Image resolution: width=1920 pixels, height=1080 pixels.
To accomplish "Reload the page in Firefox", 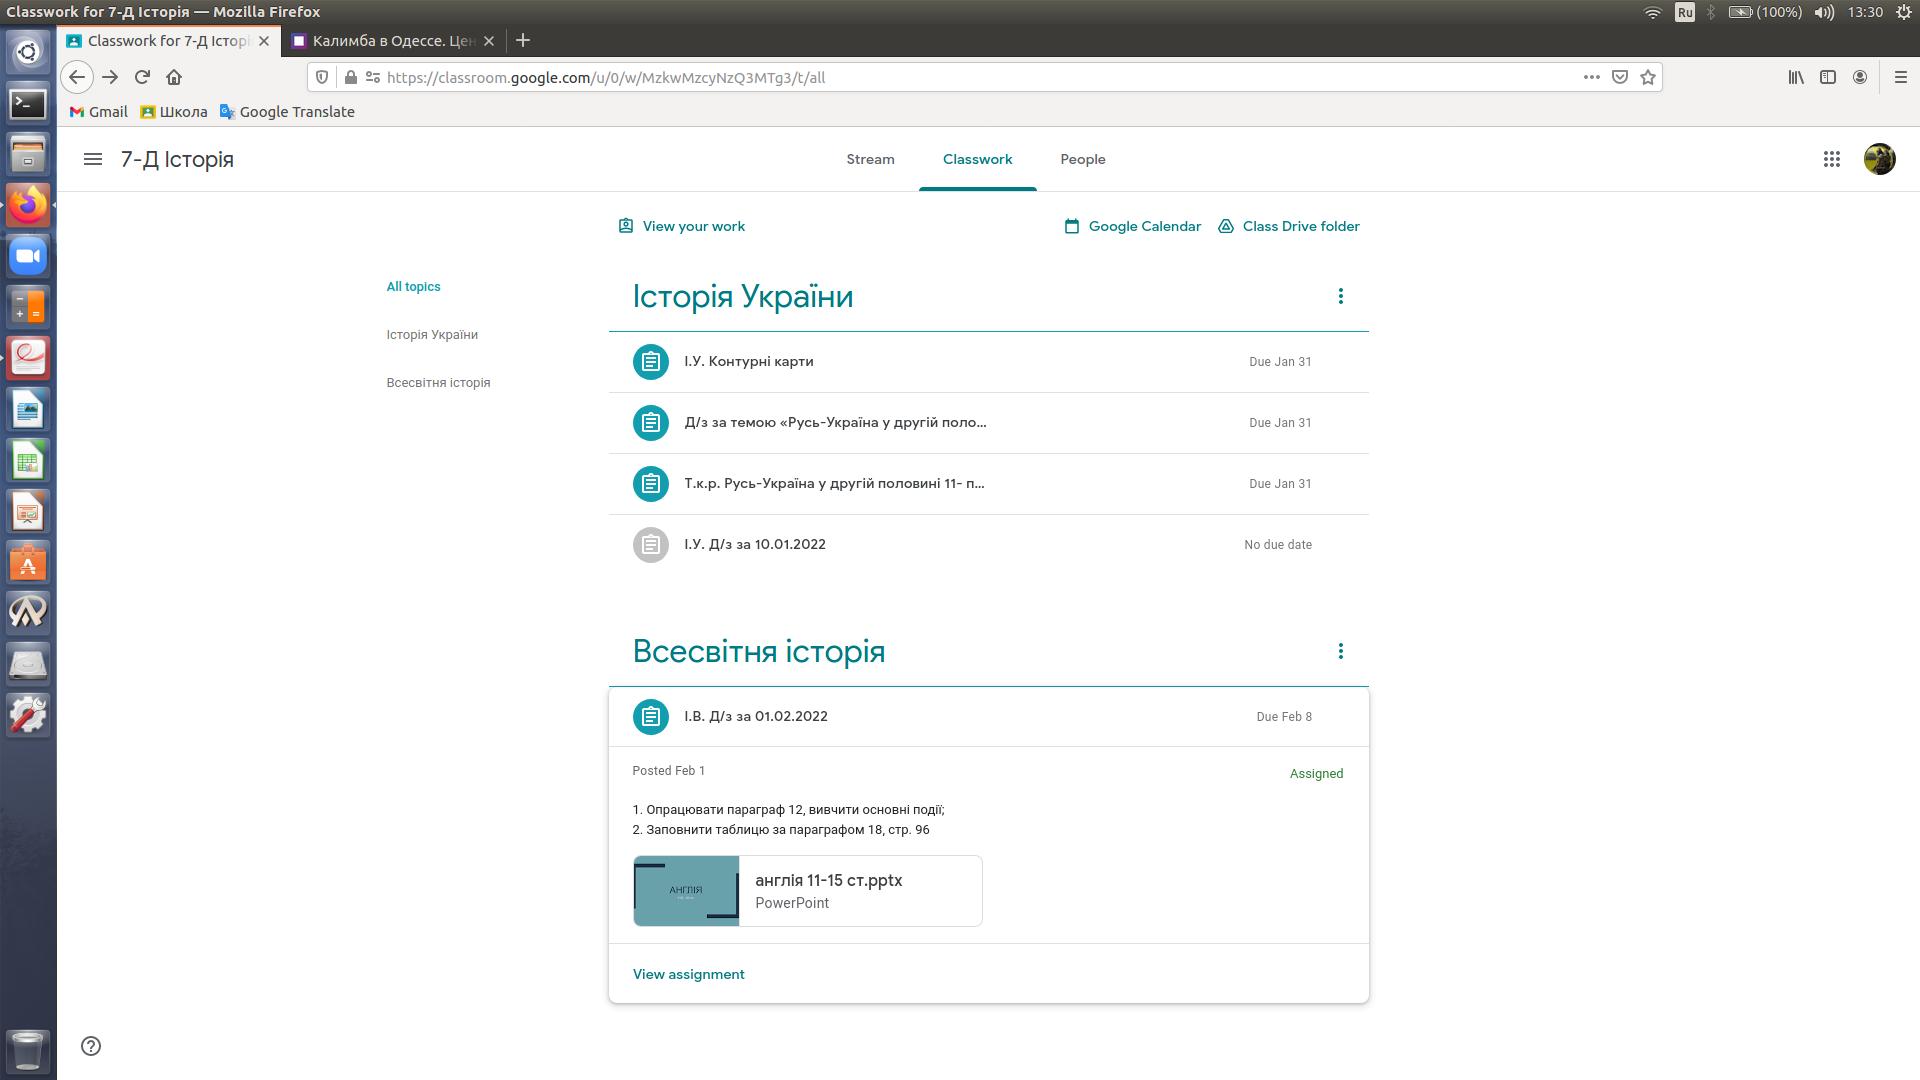I will tap(142, 77).
